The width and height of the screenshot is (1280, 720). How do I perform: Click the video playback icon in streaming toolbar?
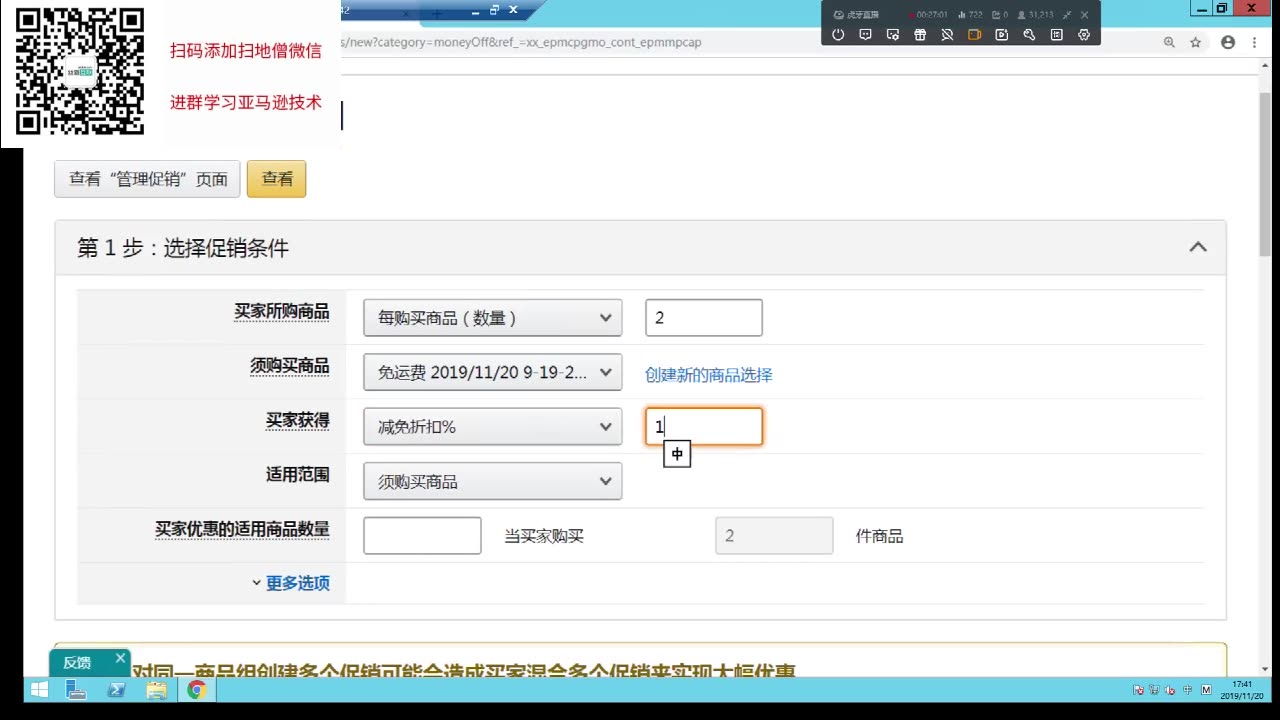tap(1001, 34)
